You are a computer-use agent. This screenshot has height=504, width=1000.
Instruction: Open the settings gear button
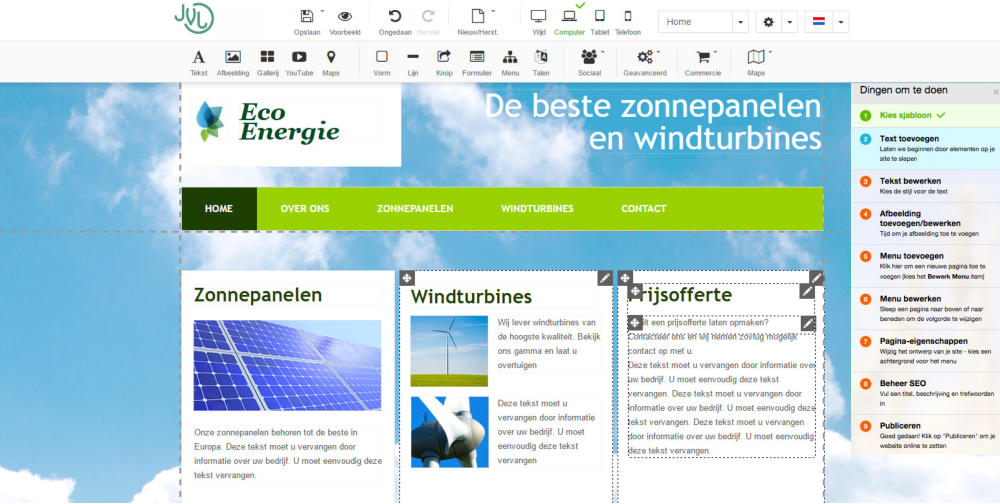[x=768, y=22]
